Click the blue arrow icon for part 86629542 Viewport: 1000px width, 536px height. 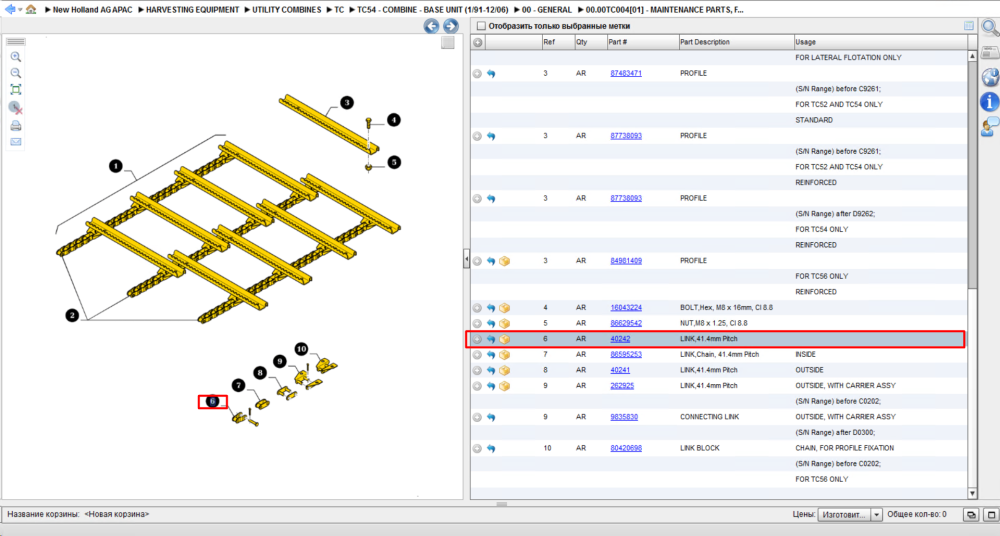tap(491, 324)
